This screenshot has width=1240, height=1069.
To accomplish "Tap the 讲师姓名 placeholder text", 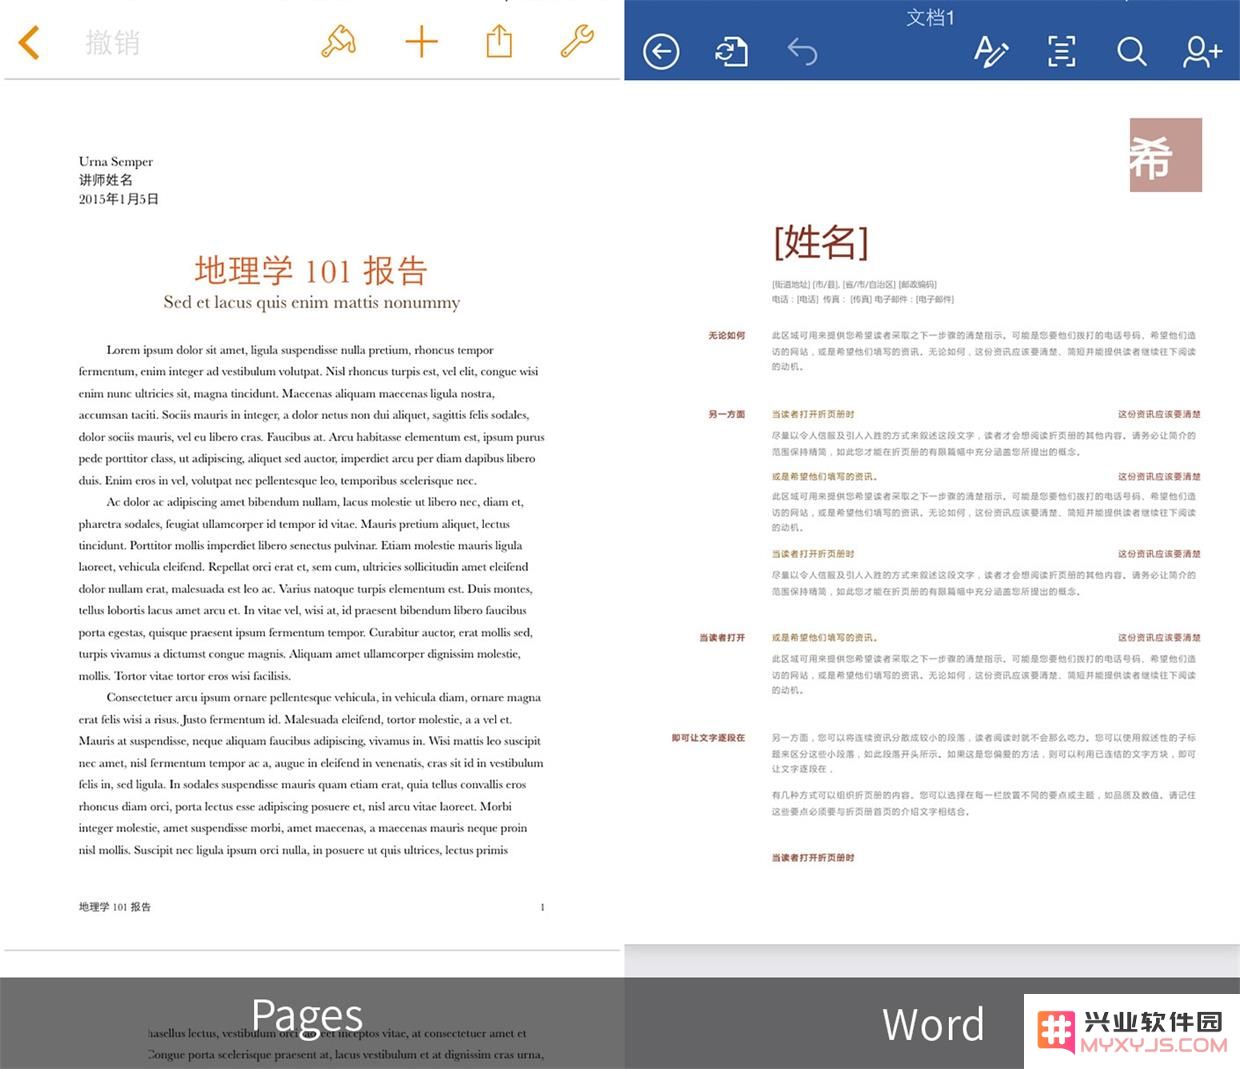I will click(106, 180).
